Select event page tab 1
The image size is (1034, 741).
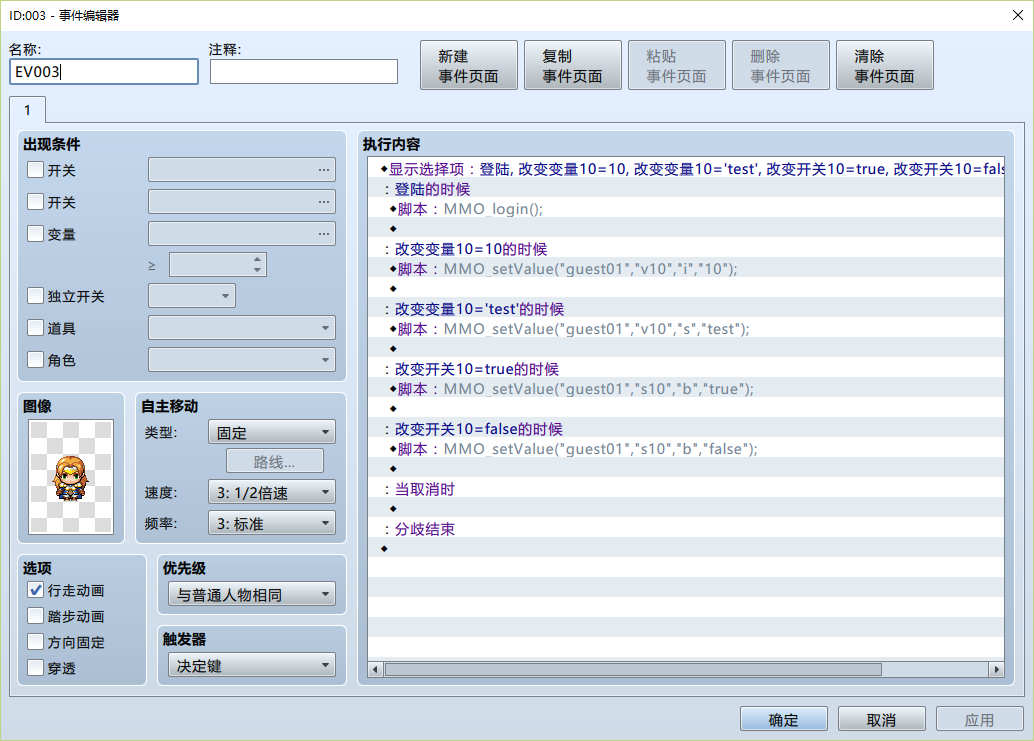pos(27,110)
